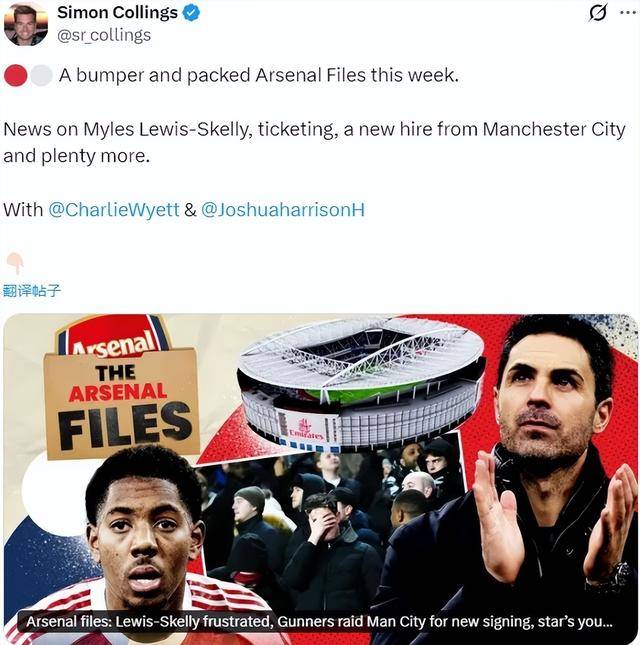Click the pointing-down hand emoji

pos(15,263)
